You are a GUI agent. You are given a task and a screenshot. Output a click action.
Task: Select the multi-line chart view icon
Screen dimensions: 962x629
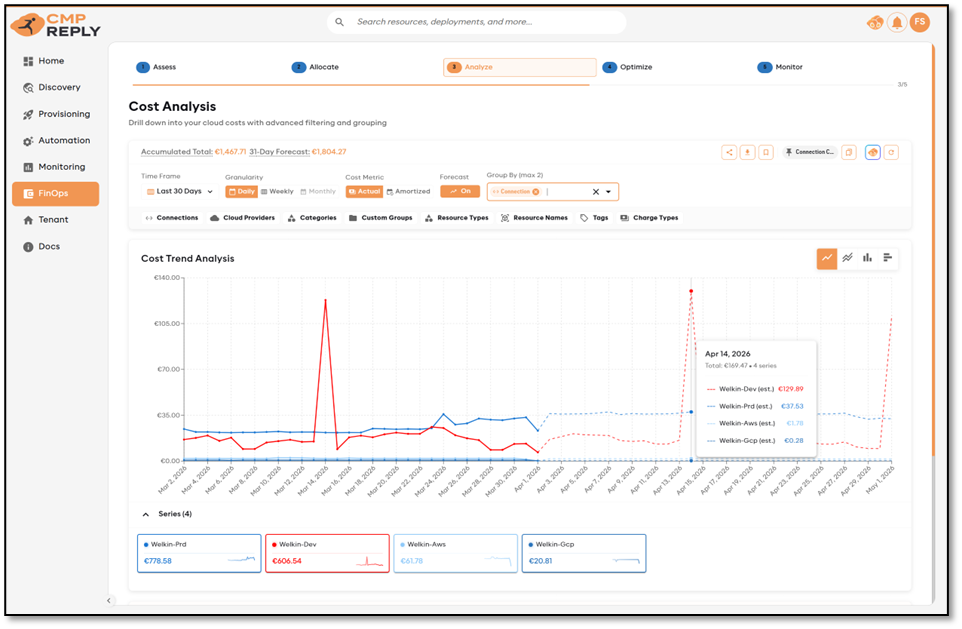847,258
